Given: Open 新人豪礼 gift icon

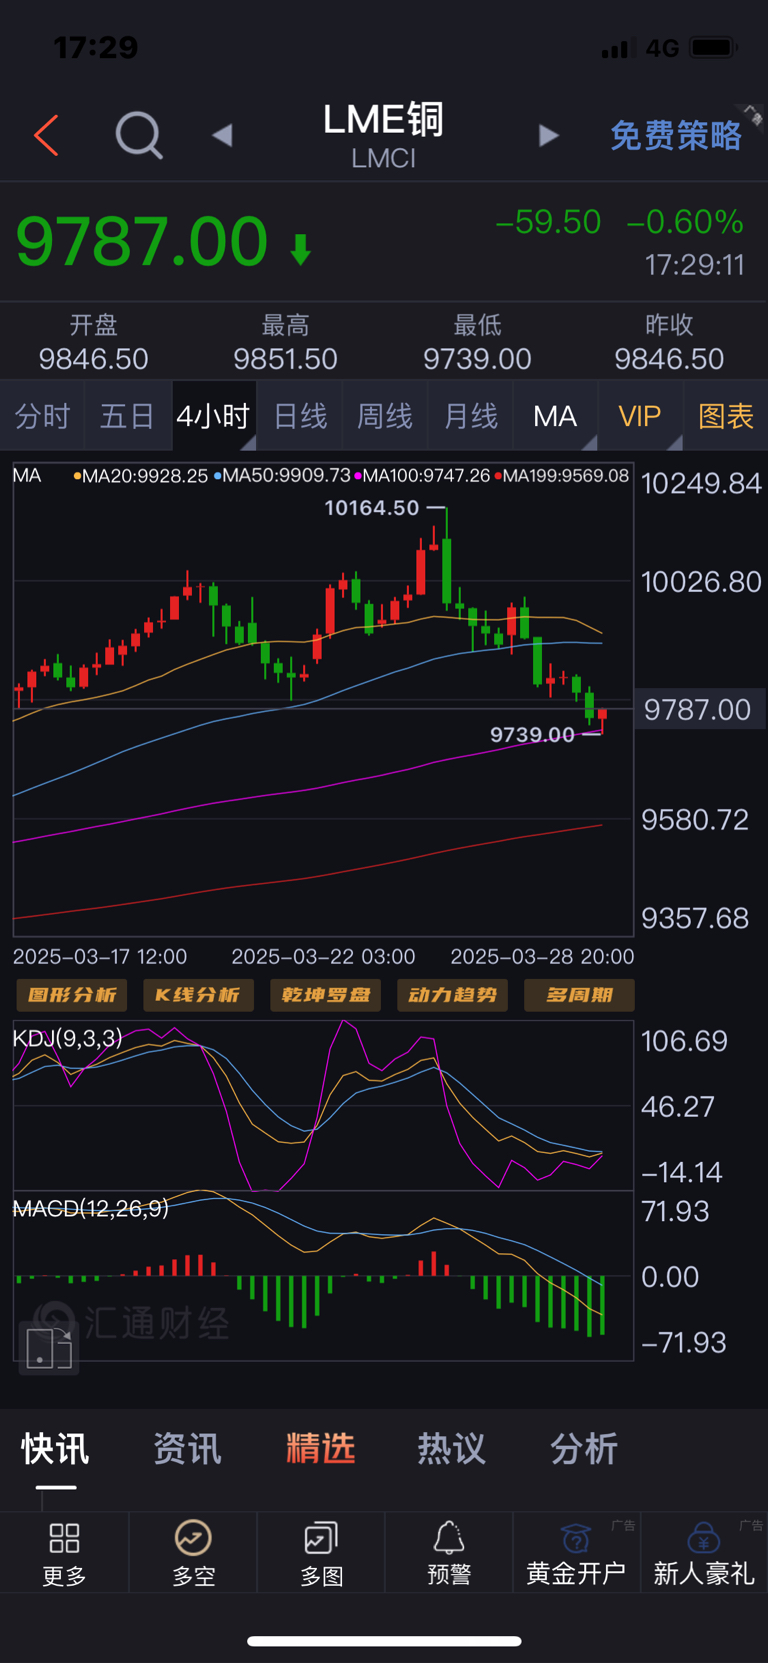Looking at the screenshot, I should pyautogui.click(x=704, y=1538).
